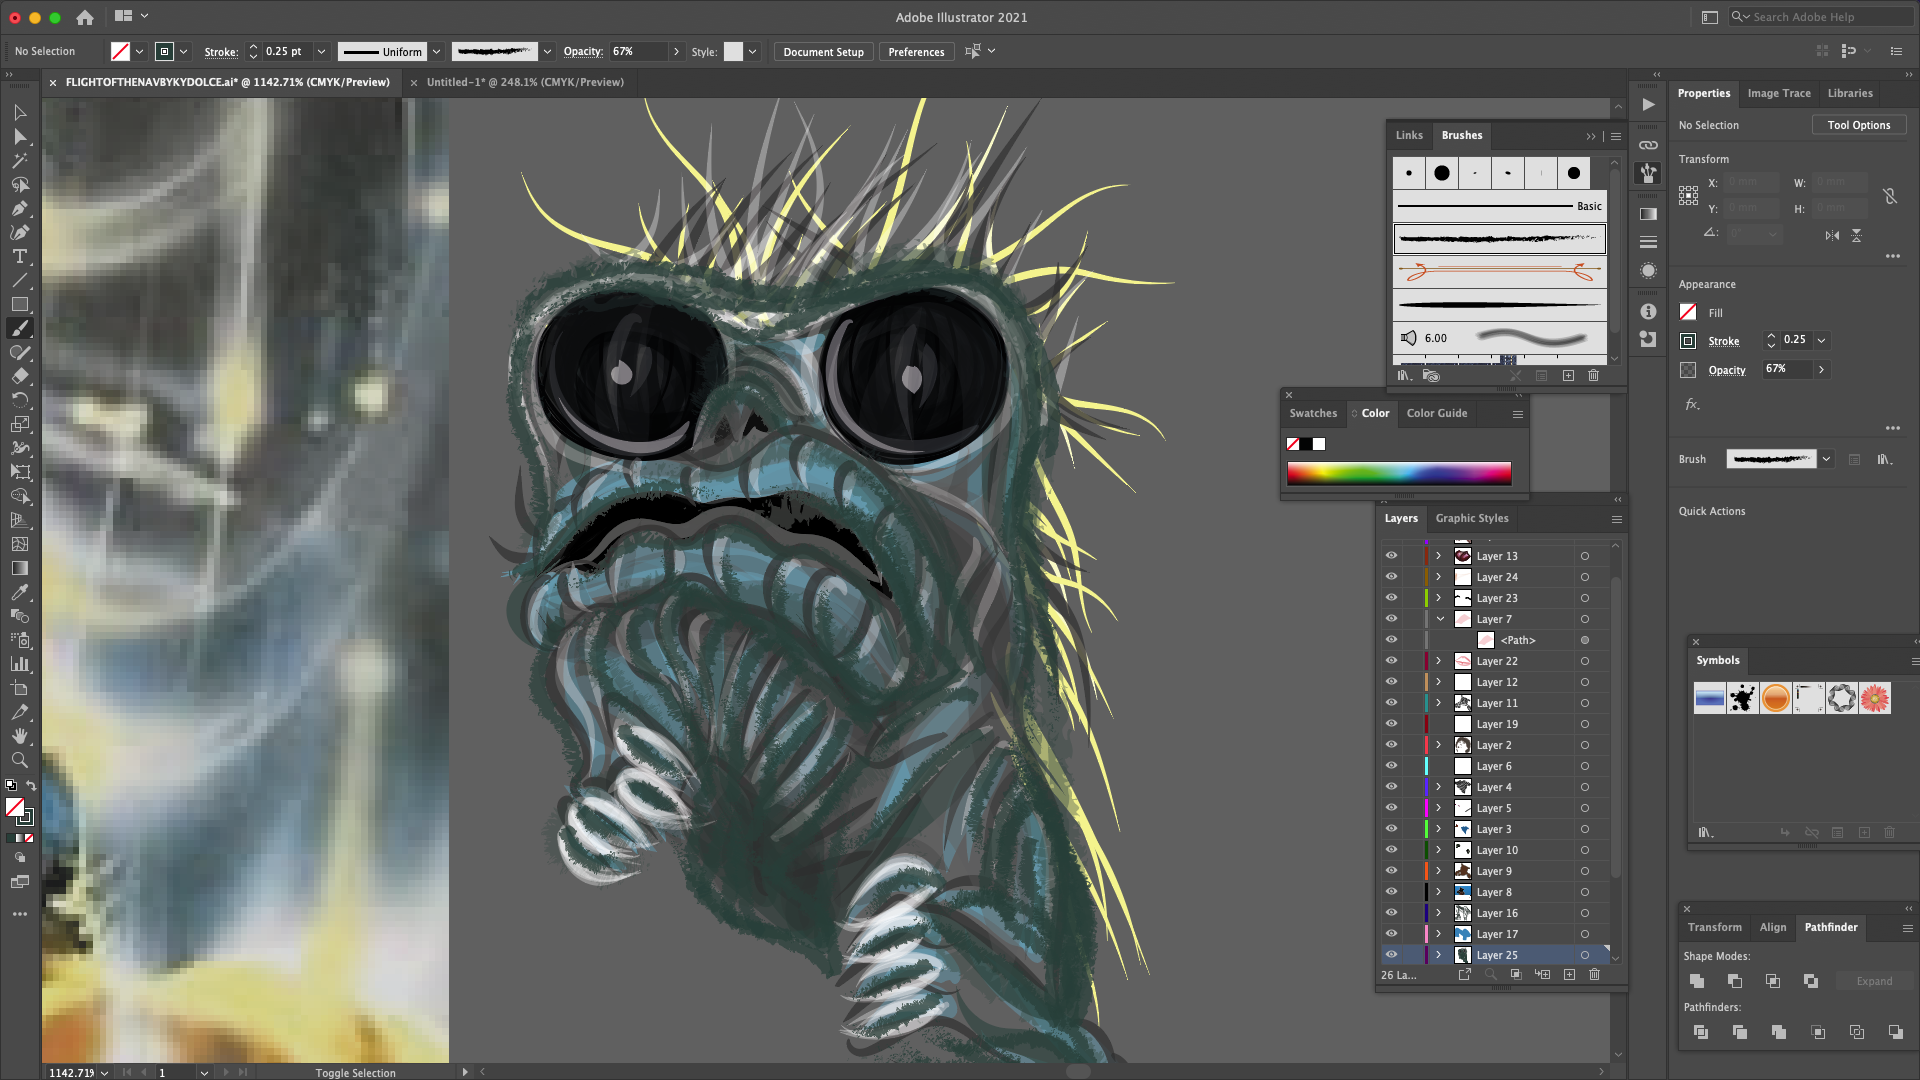Image resolution: width=1920 pixels, height=1080 pixels.
Task: Select the Magic Wand tool
Action: click(x=19, y=160)
